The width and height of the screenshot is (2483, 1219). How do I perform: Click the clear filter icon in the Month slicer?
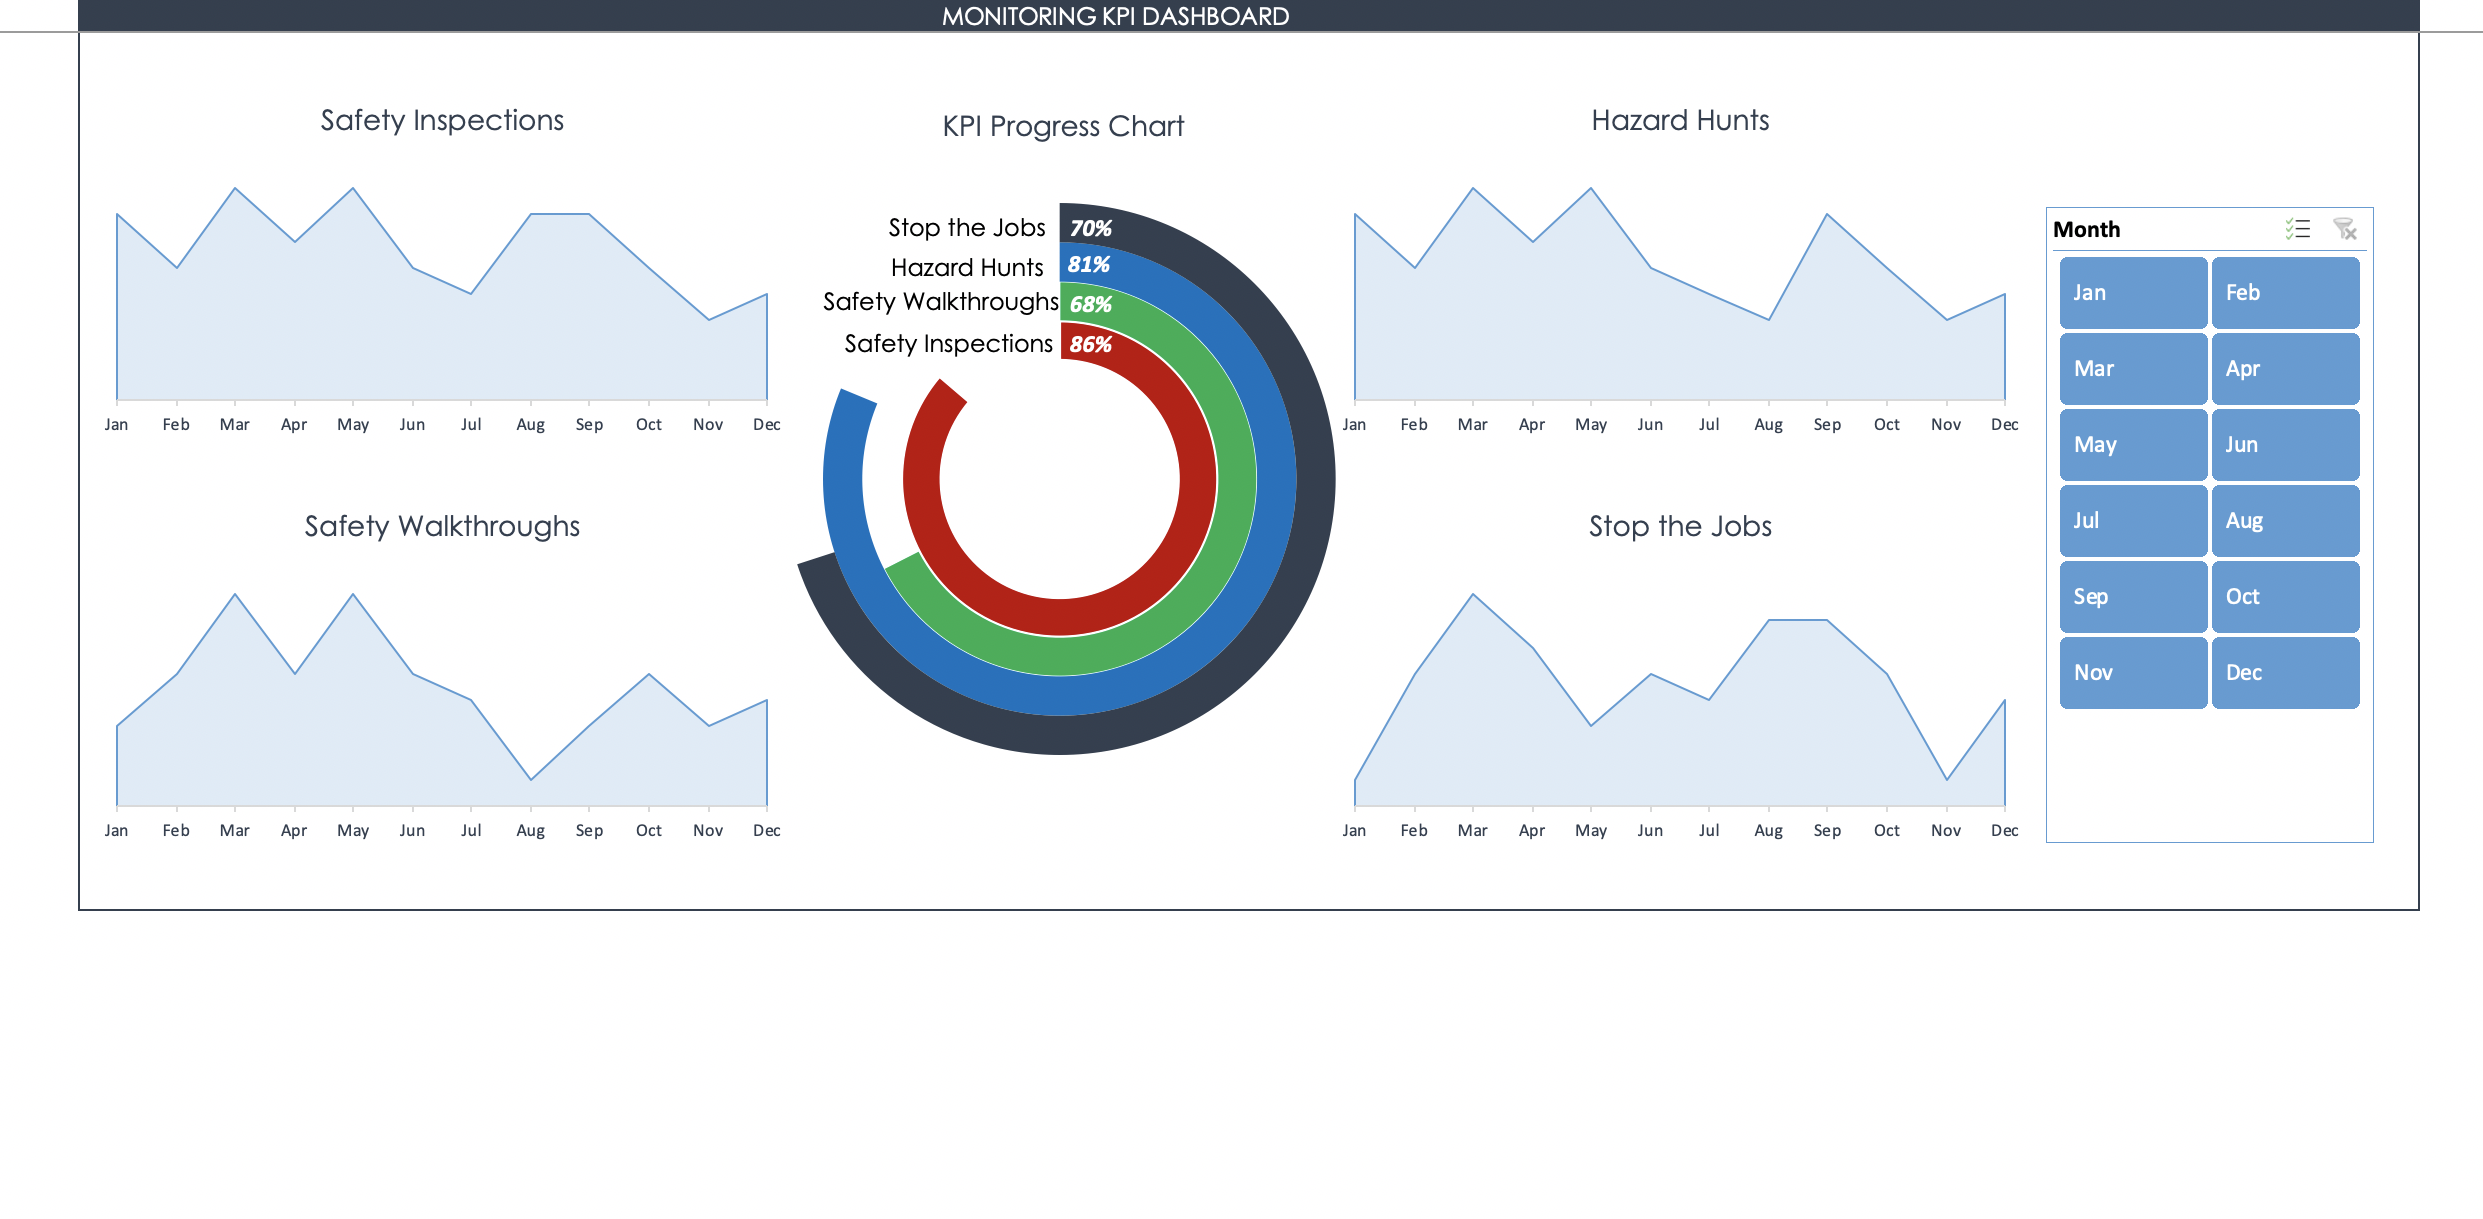(2344, 229)
